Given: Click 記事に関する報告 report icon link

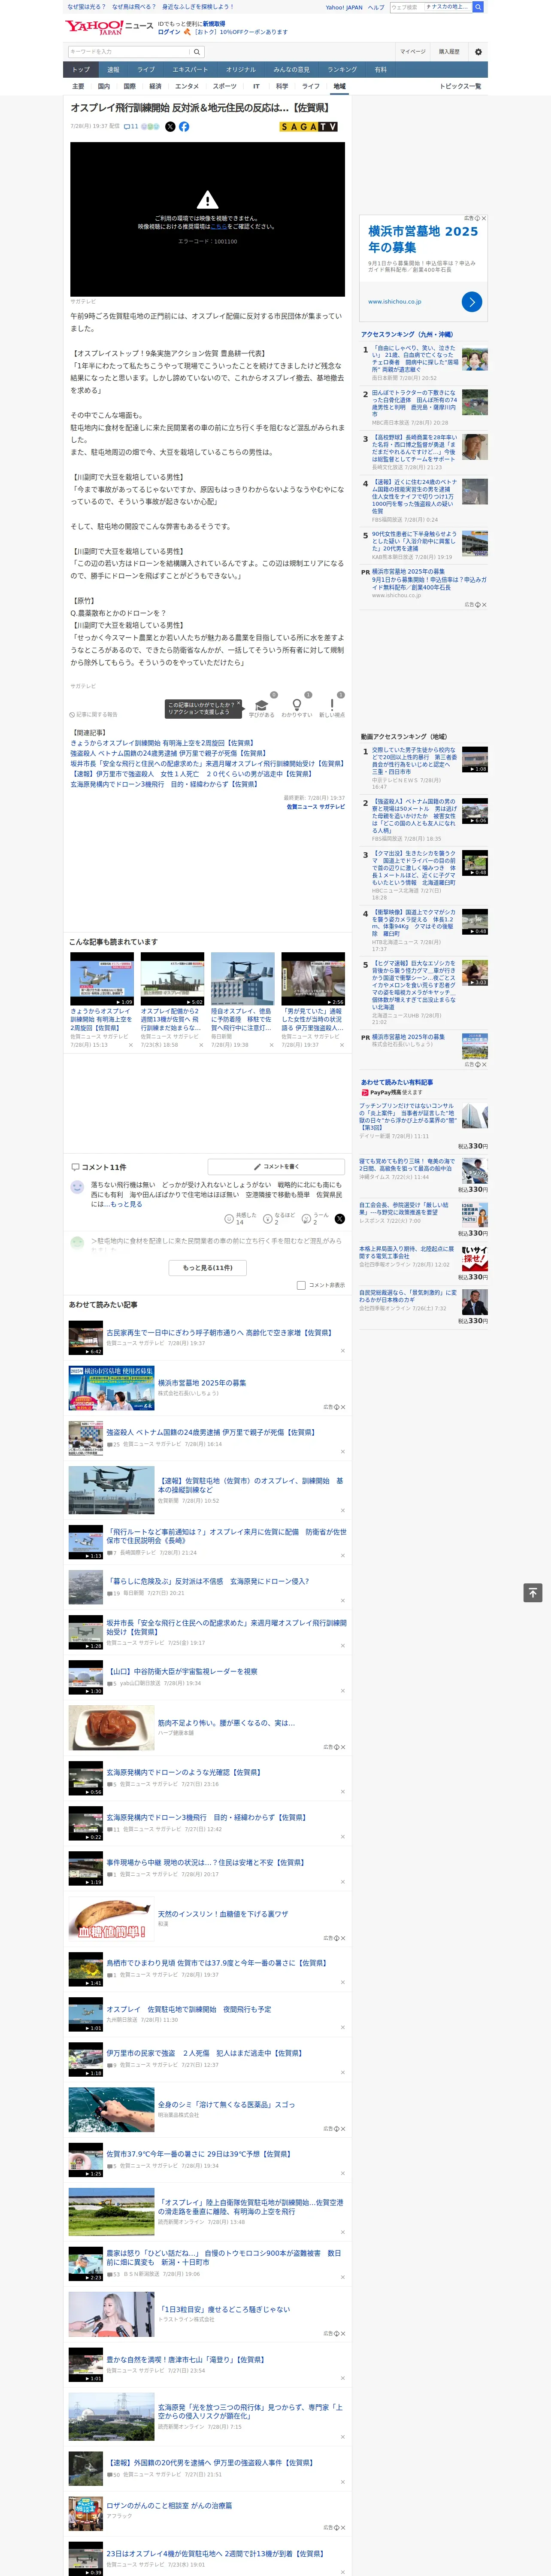Looking at the screenshot, I should pyautogui.click(x=94, y=715).
